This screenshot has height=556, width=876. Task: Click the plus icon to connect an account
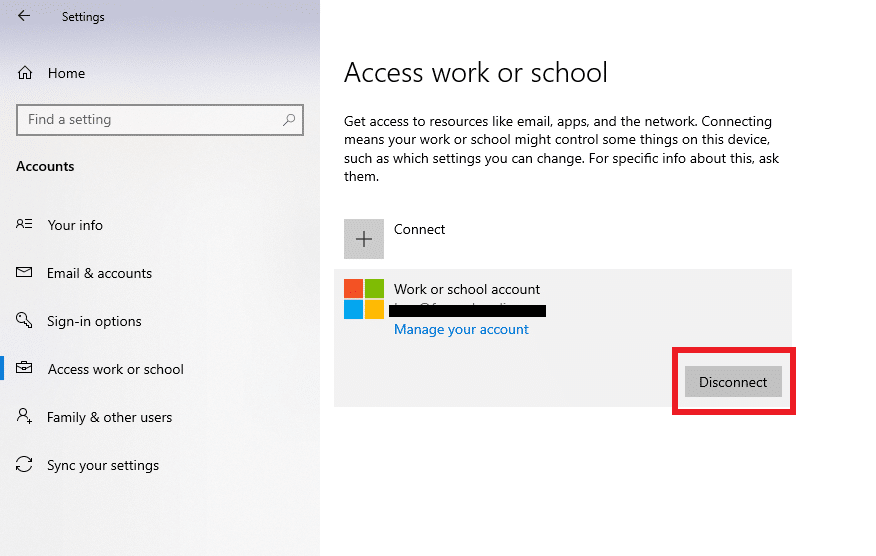point(364,239)
